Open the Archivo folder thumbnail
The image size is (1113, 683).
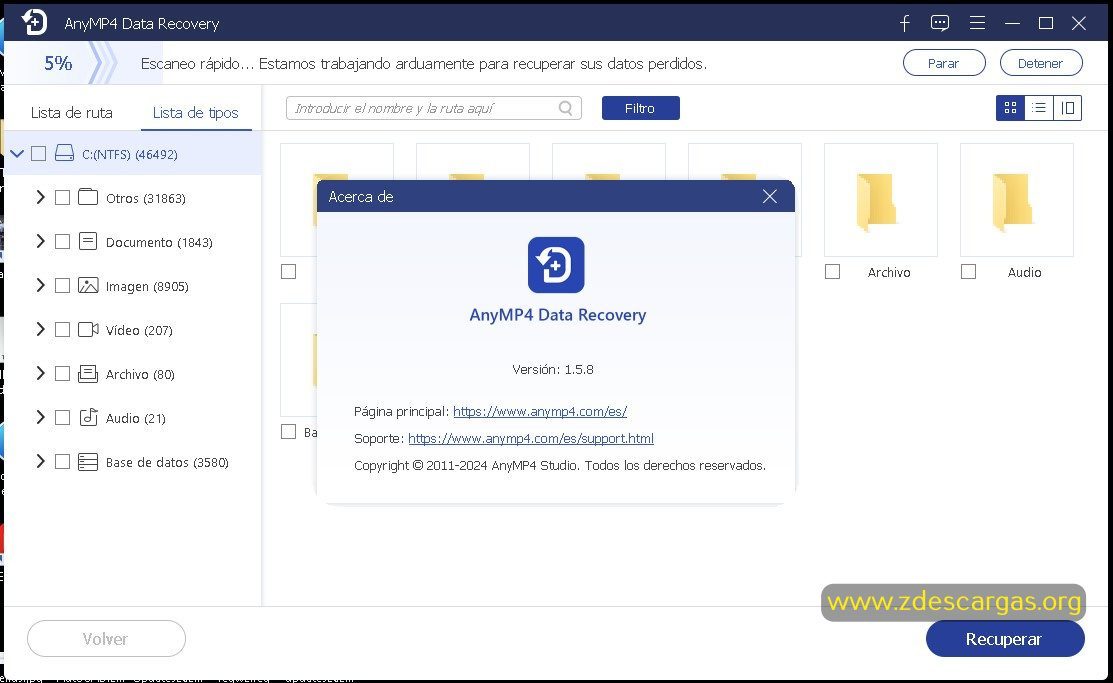tap(880, 200)
